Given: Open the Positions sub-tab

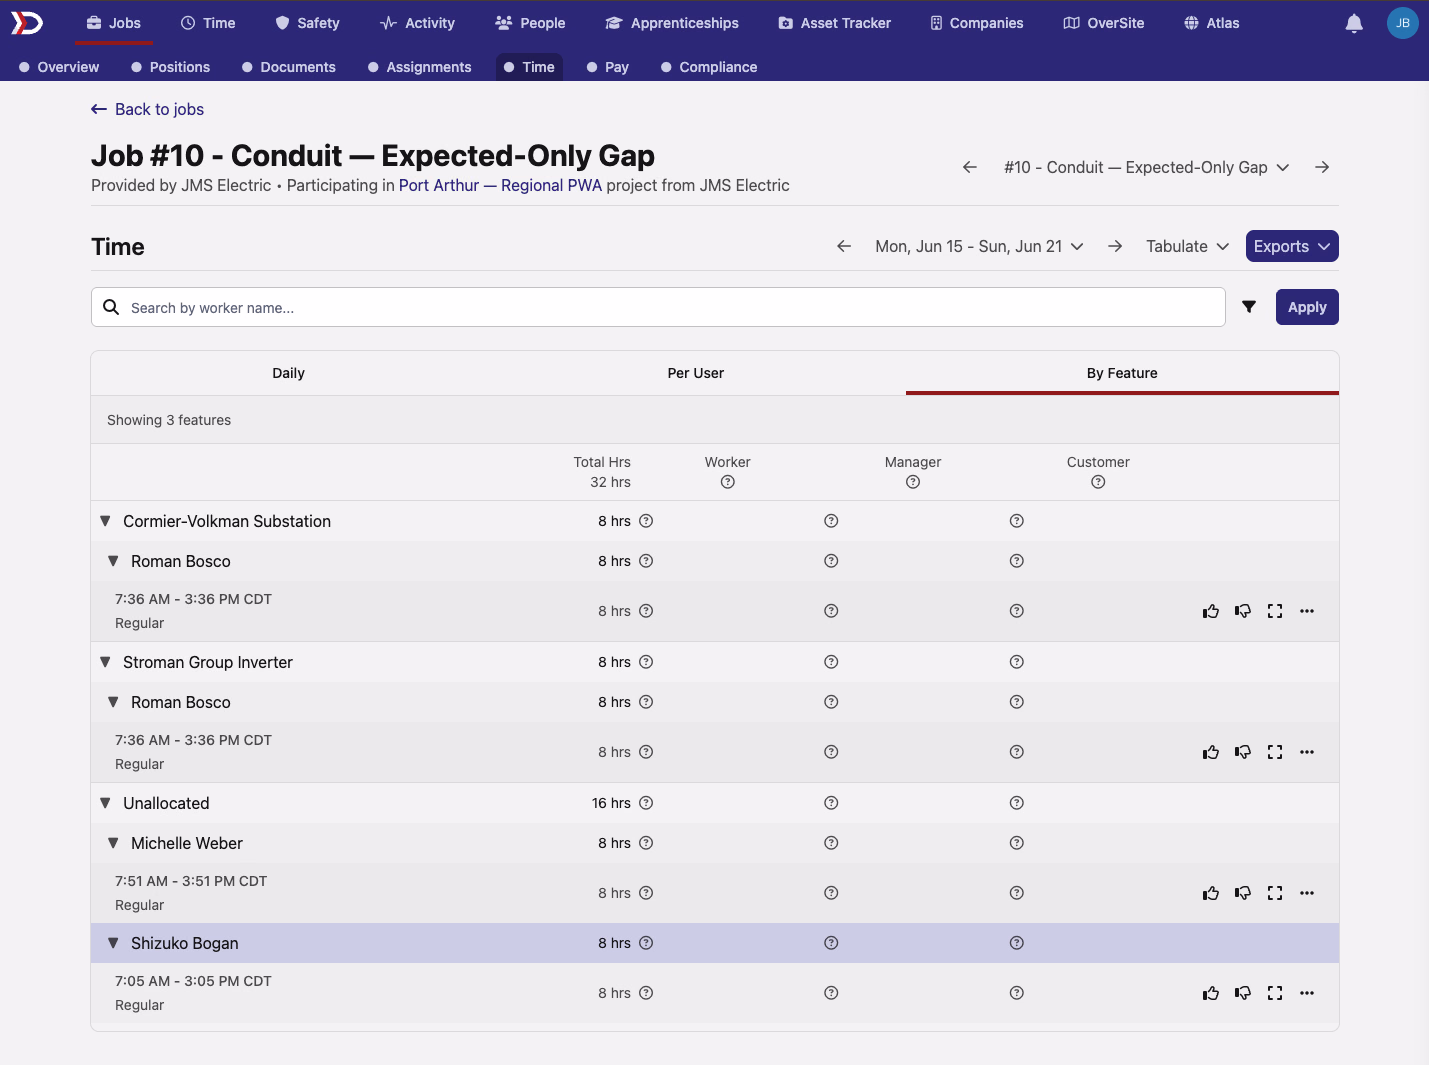Looking at the screenshot, I should [170, 67].
